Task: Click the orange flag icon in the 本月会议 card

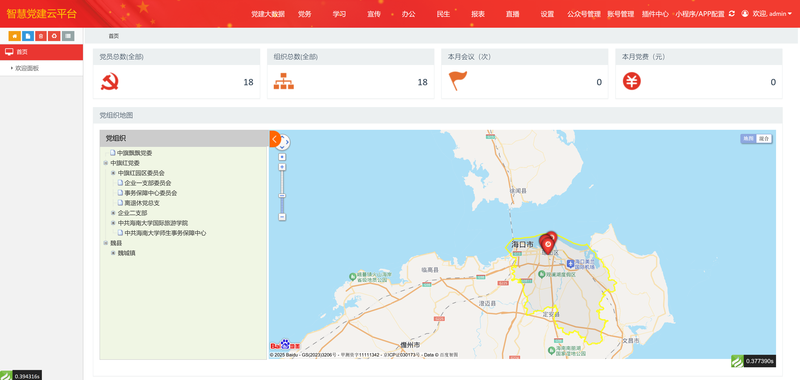Action: [458, 81]
